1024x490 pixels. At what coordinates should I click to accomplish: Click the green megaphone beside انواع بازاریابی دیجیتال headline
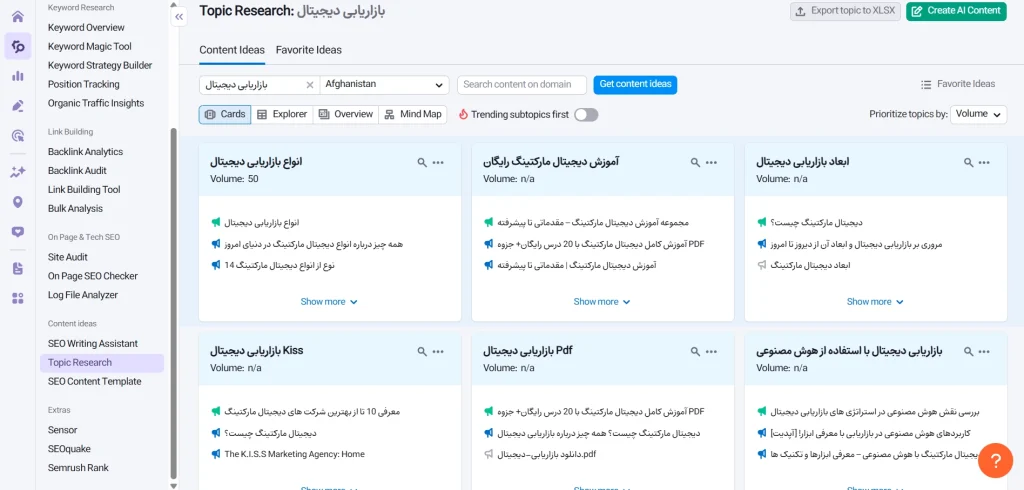[216, 223]
